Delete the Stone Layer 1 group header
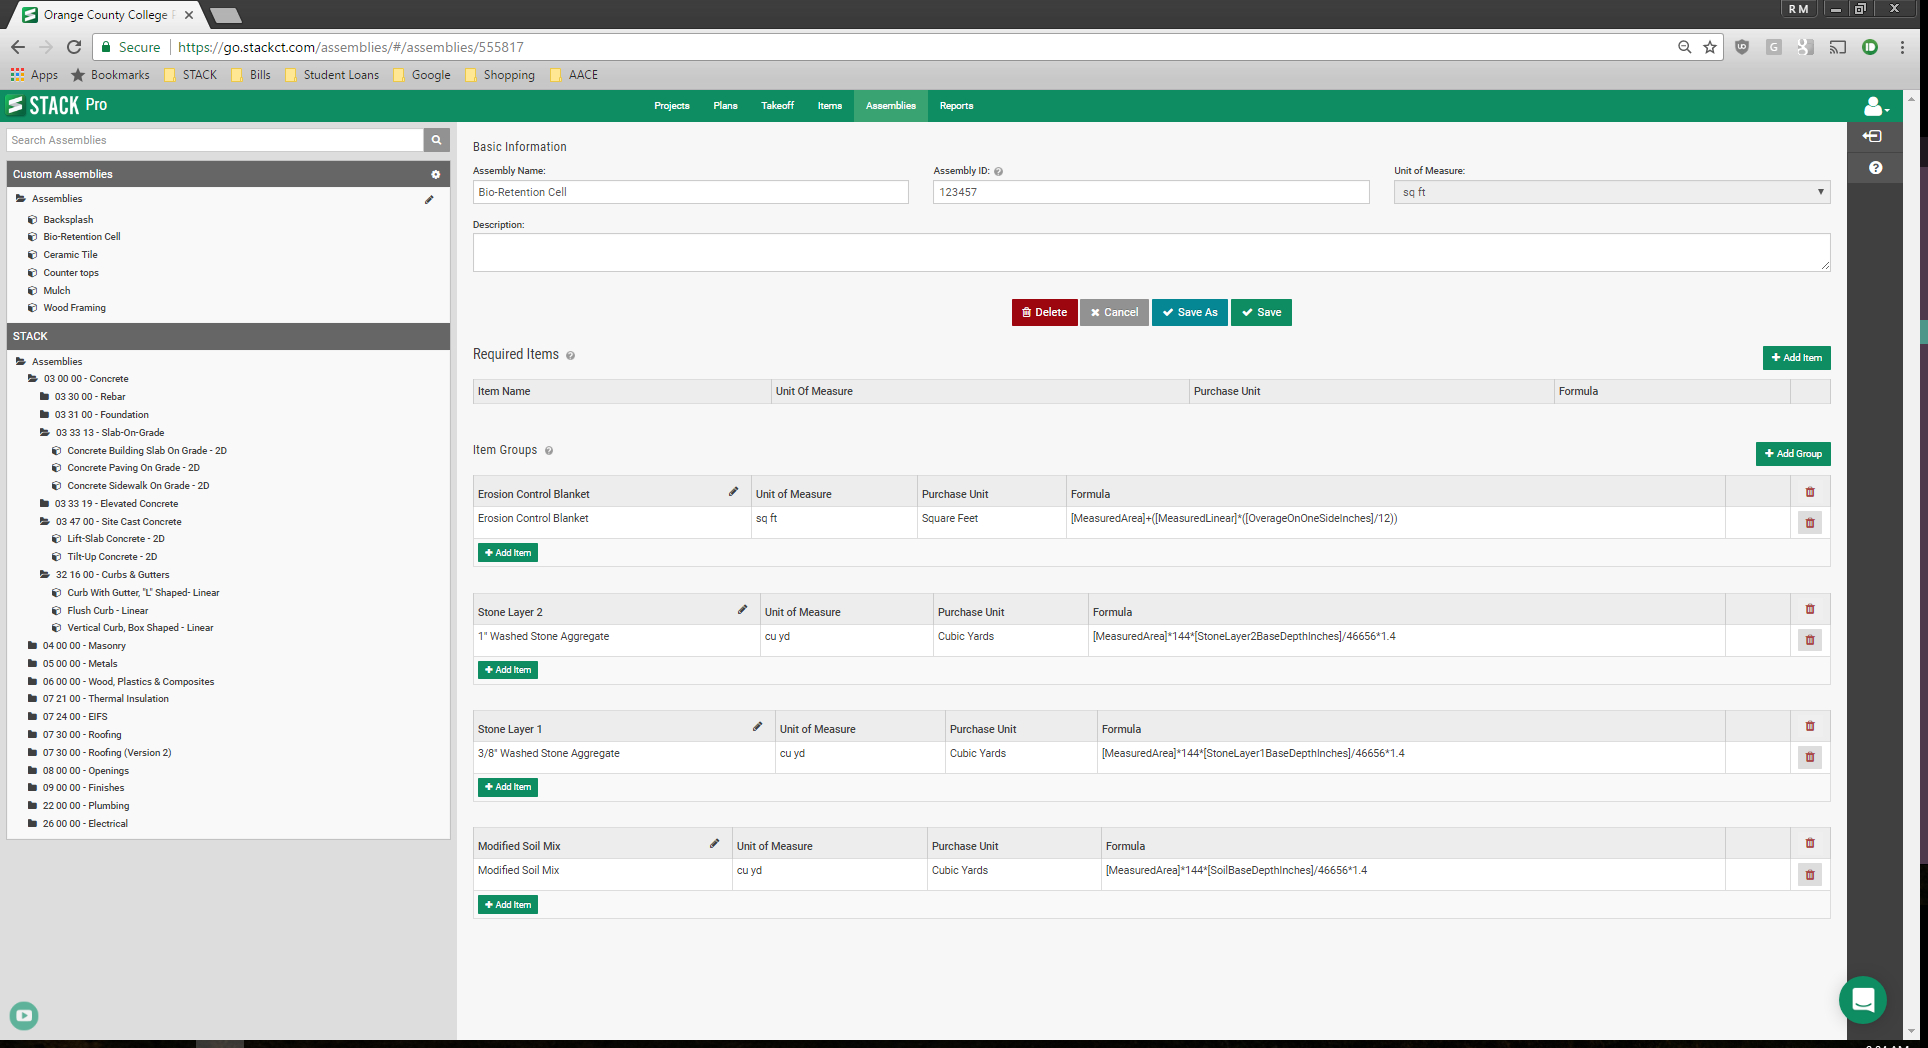Screen dimensions: 1928x1048 point(1810,726)
